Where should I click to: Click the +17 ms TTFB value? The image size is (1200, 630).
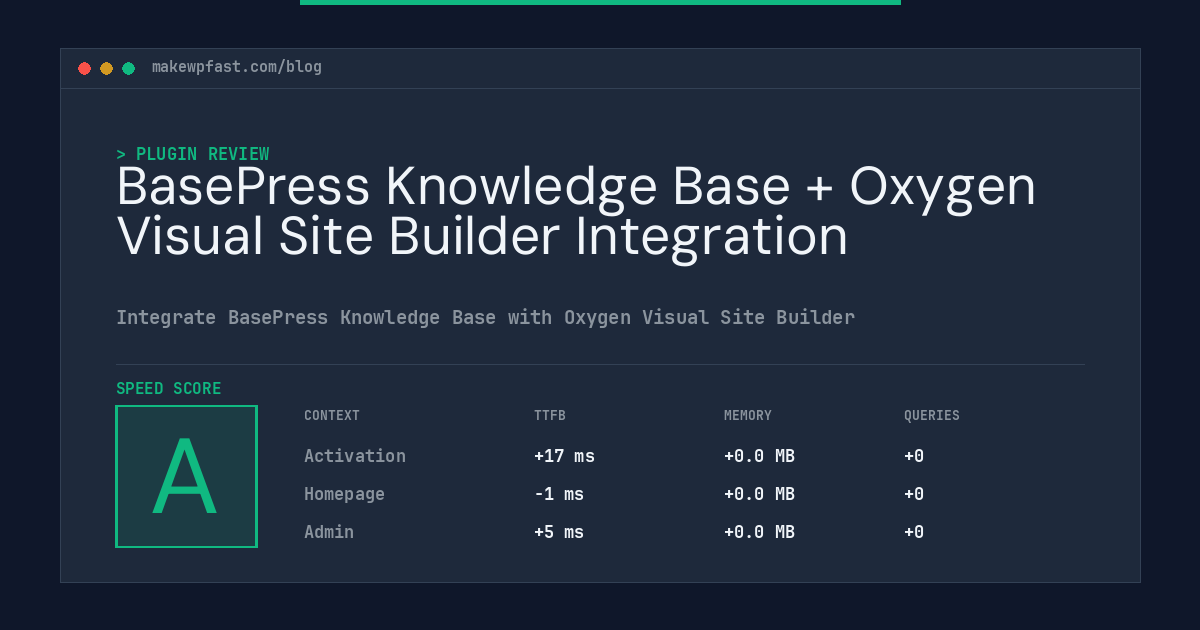(x=564, y=456)
